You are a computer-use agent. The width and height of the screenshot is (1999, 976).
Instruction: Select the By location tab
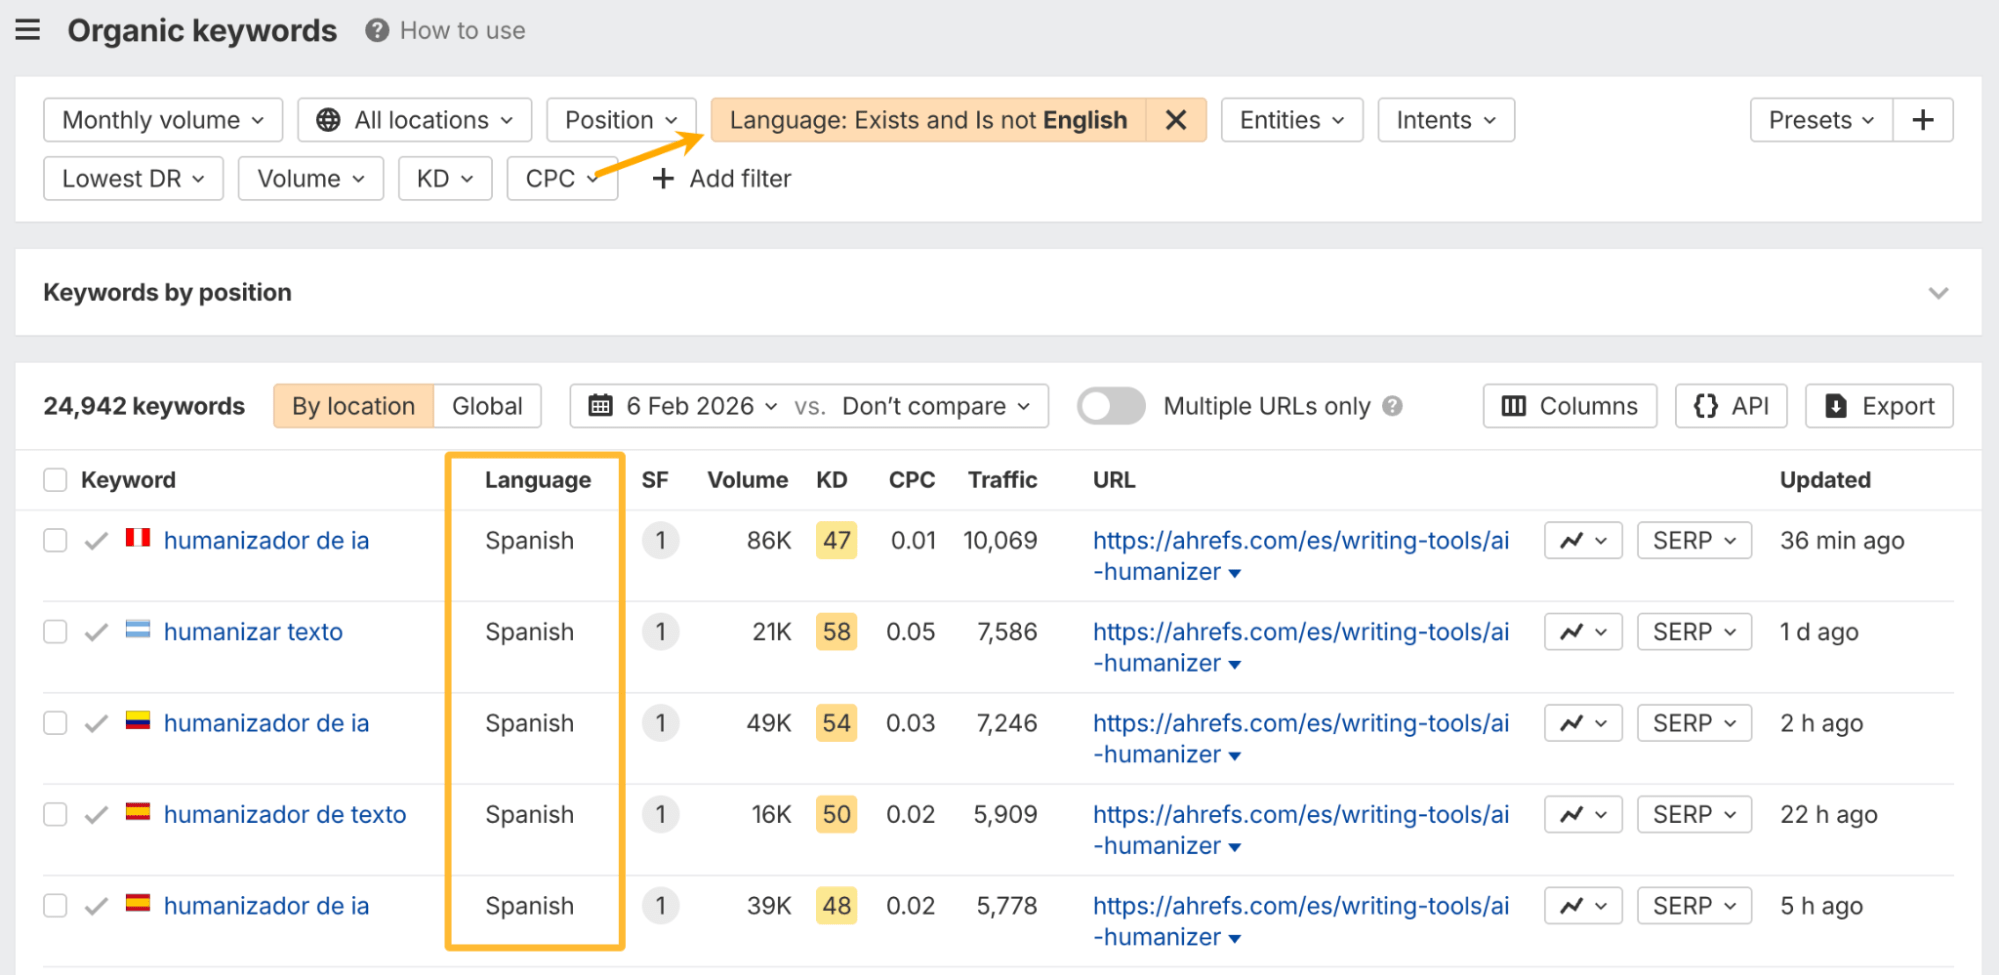point(353,406)
